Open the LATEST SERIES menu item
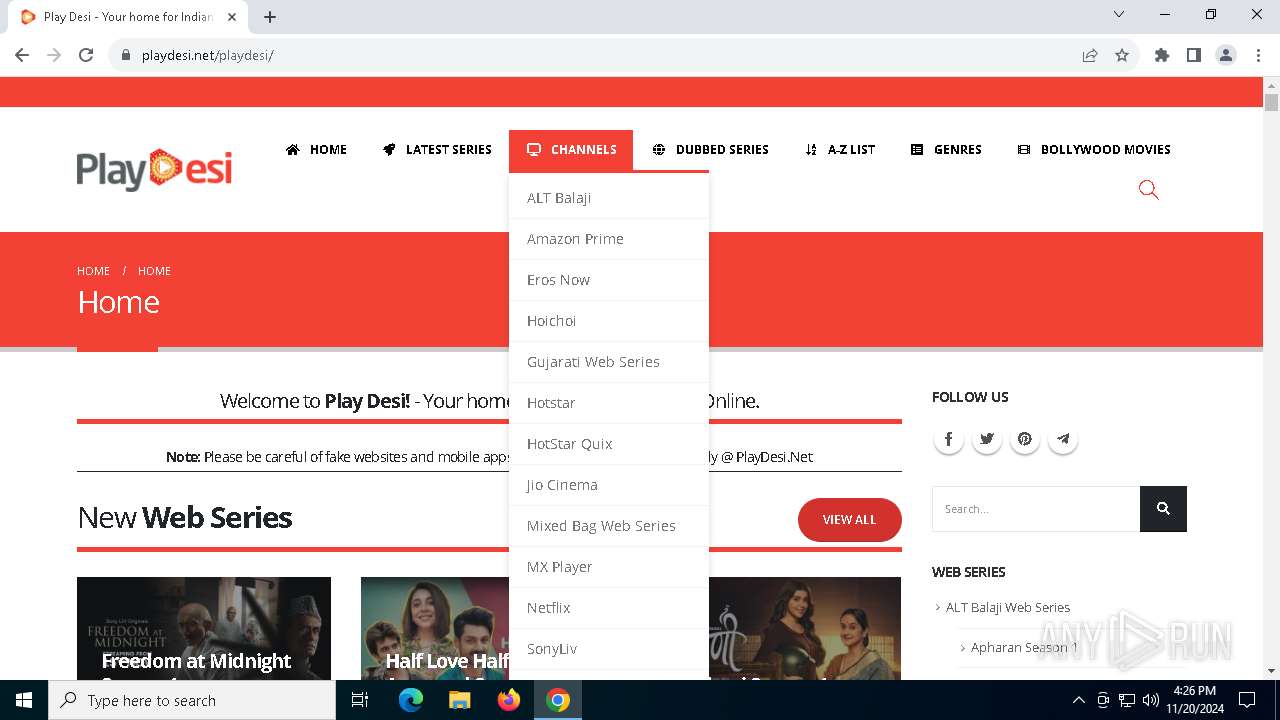 click(437, 150)
